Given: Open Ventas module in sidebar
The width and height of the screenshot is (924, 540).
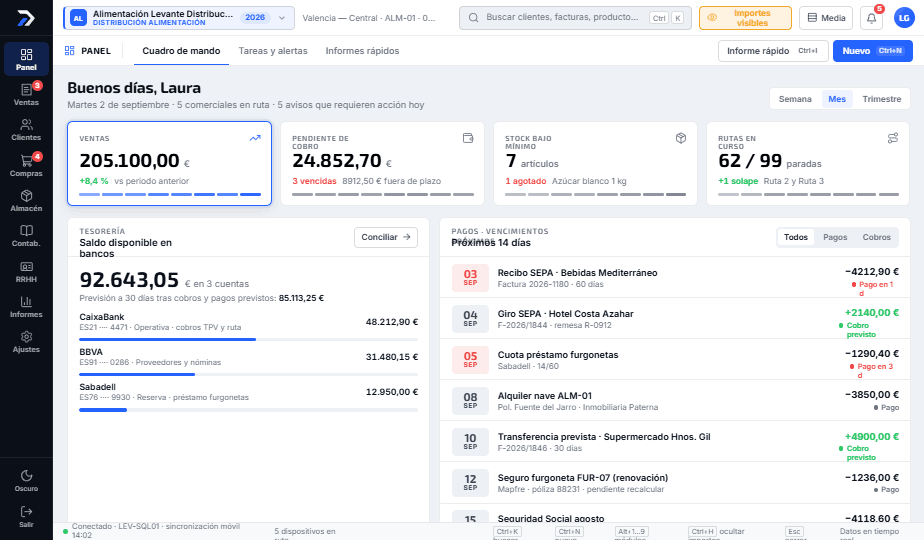Looking at the screenshot, I should pyautogui.click(x=26, y=94).
